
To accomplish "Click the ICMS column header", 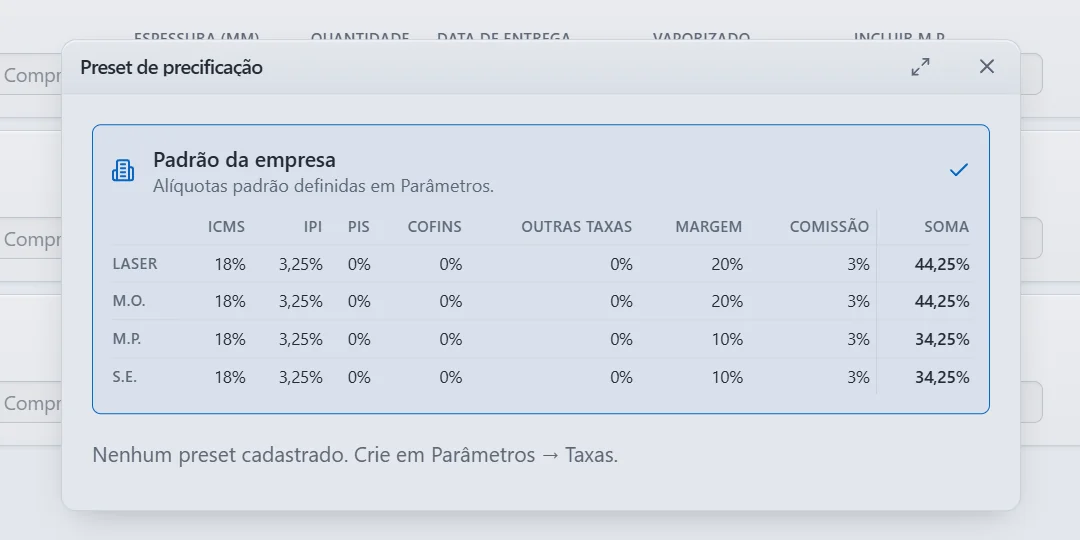I will [x=227, y=227].
